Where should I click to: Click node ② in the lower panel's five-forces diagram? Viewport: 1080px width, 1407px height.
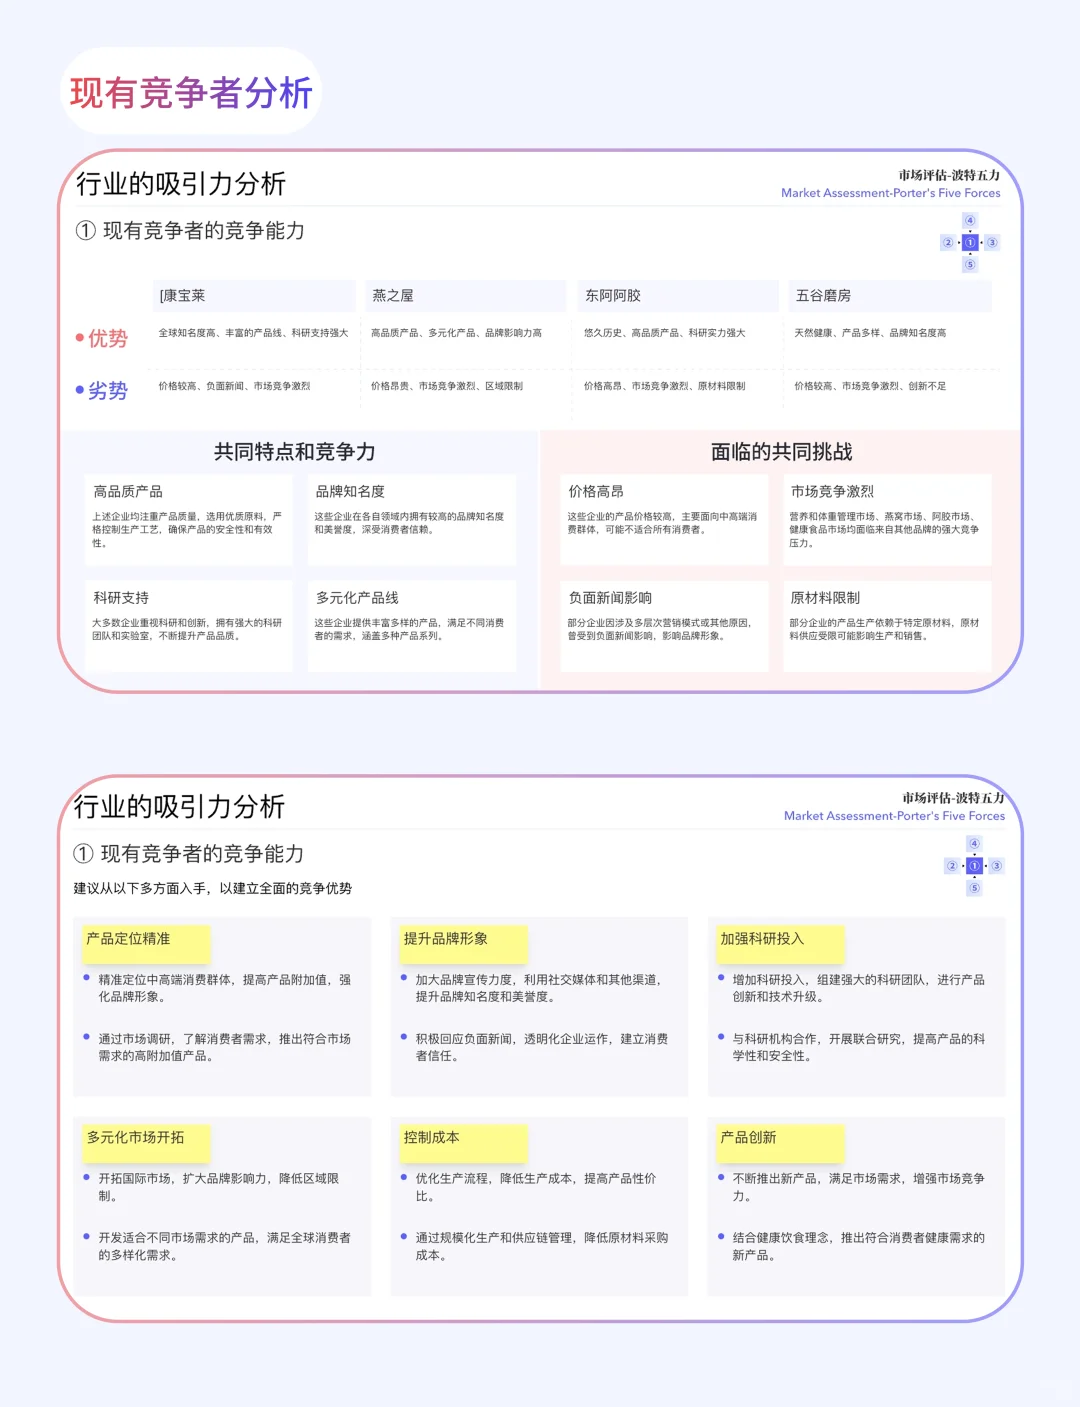coord(952,866)
